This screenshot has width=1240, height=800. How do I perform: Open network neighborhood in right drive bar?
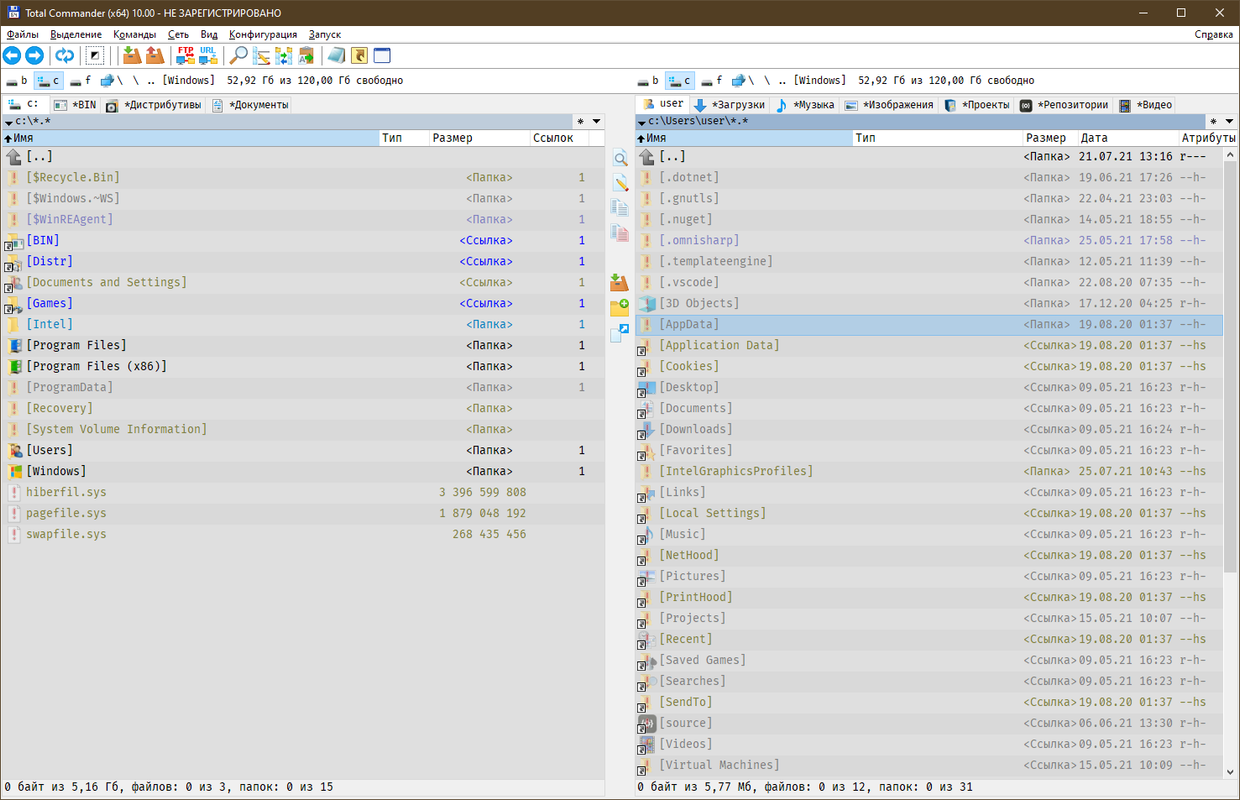pos(741,81)
